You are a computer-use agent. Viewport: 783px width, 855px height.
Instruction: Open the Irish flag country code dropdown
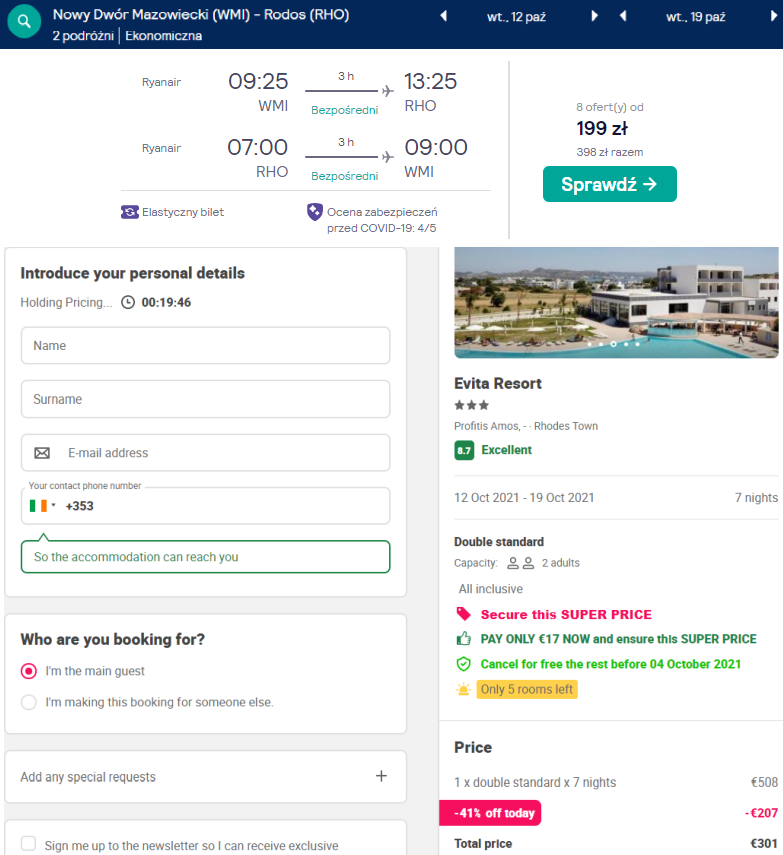[43, 506]
